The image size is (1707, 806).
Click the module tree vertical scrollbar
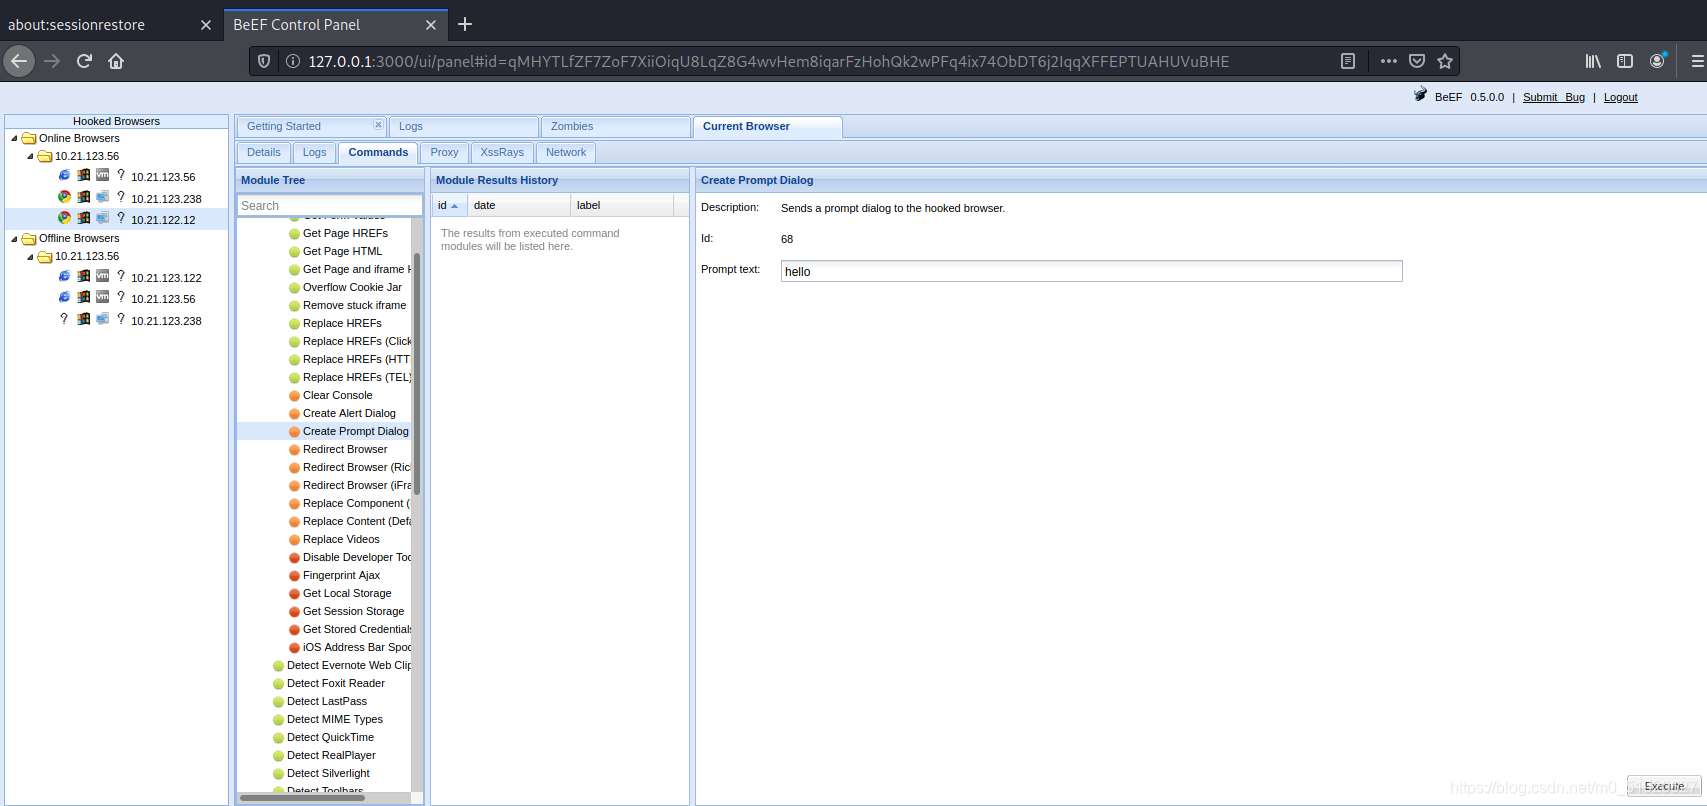click(417, 375)
